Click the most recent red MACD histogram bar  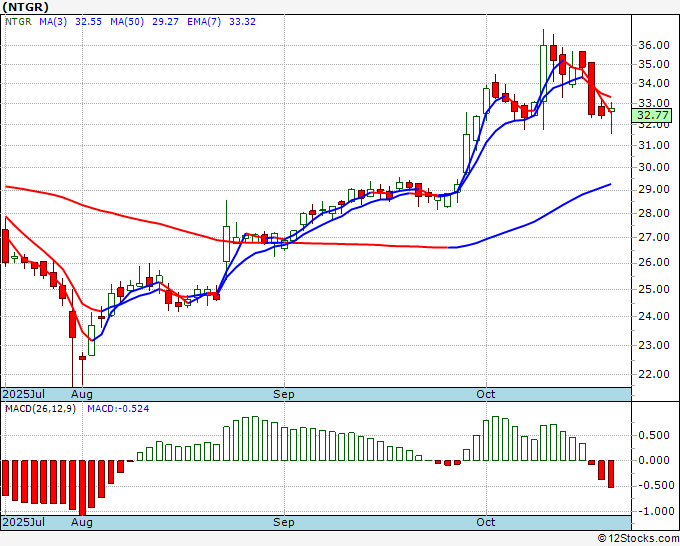[611, 474]
